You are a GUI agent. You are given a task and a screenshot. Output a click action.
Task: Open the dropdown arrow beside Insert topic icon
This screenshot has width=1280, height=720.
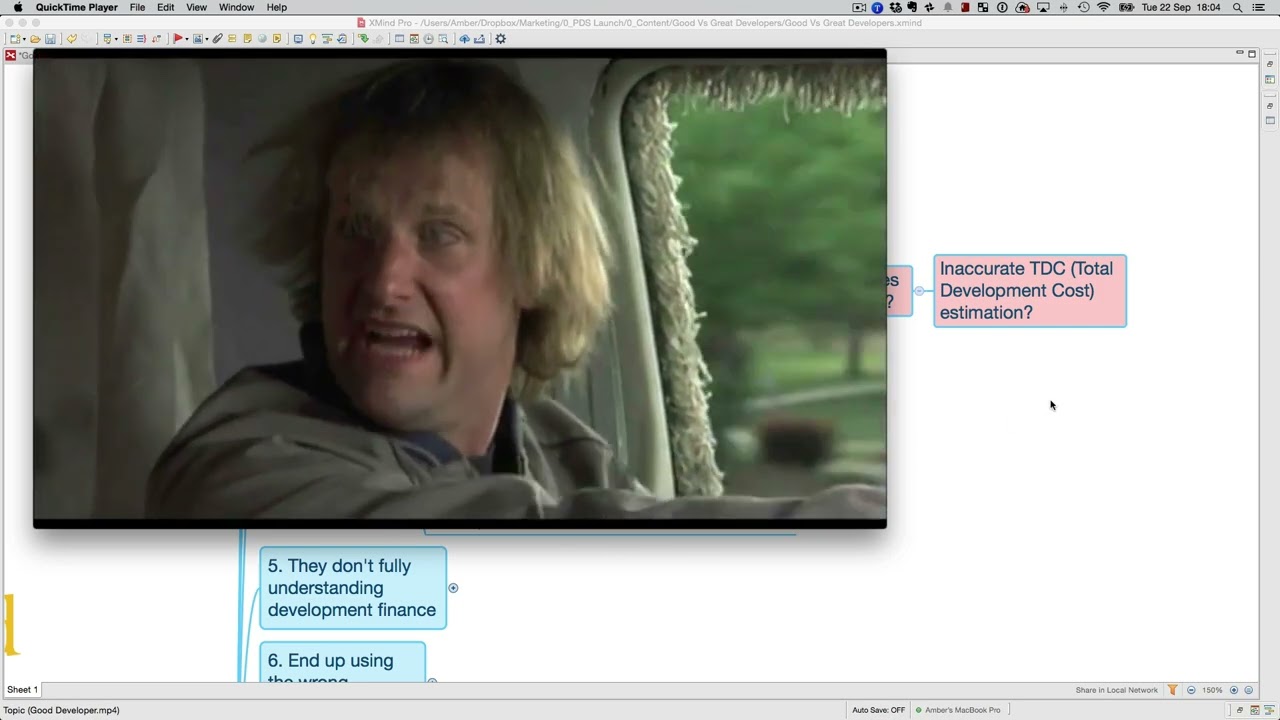(x=117, y=39)
